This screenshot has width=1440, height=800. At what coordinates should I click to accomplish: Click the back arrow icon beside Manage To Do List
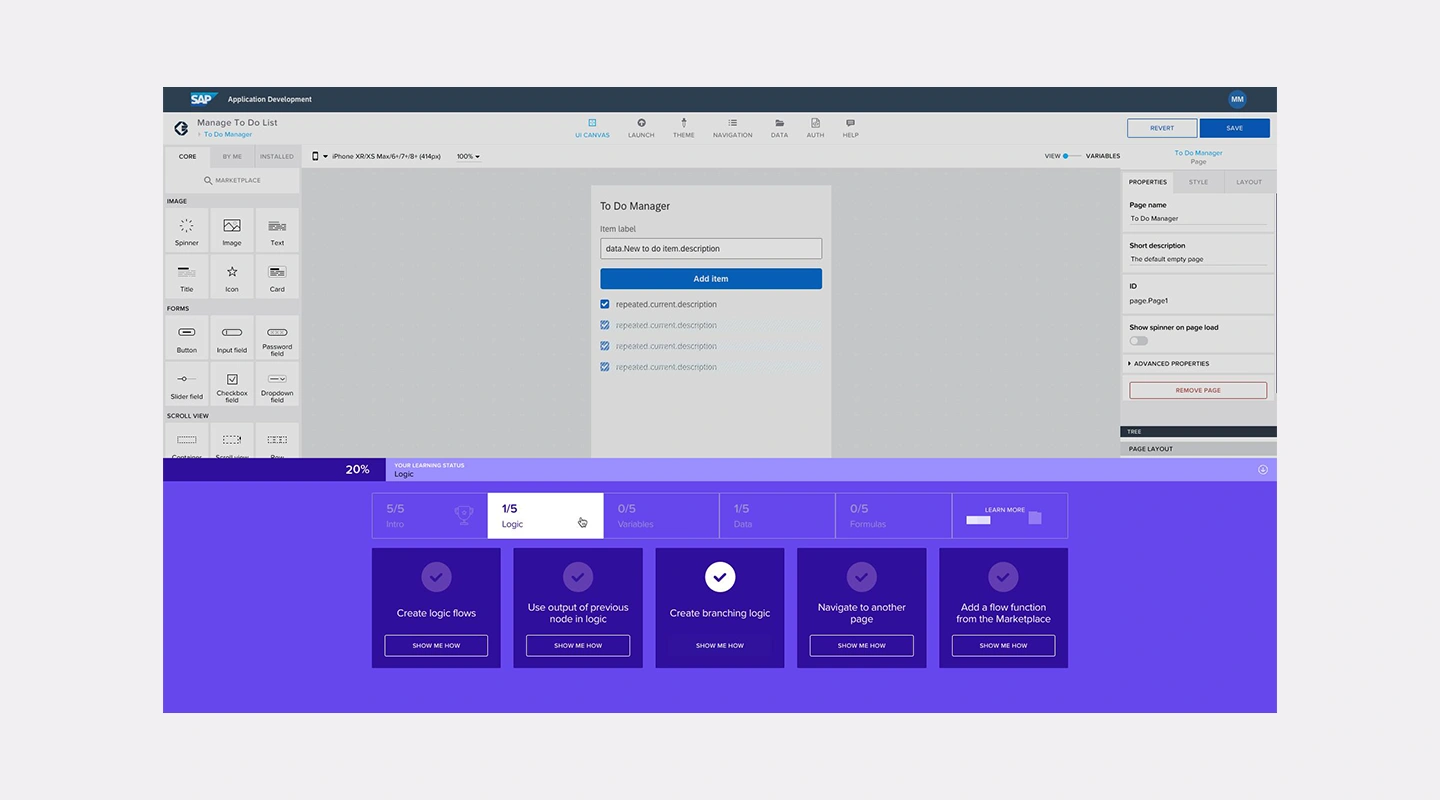tap(181, 128)
